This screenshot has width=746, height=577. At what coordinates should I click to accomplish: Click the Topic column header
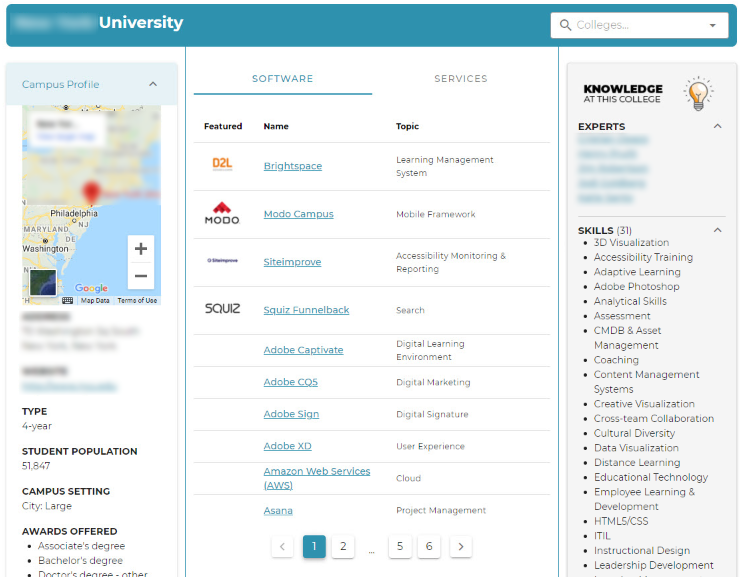(x=408, y=126)
